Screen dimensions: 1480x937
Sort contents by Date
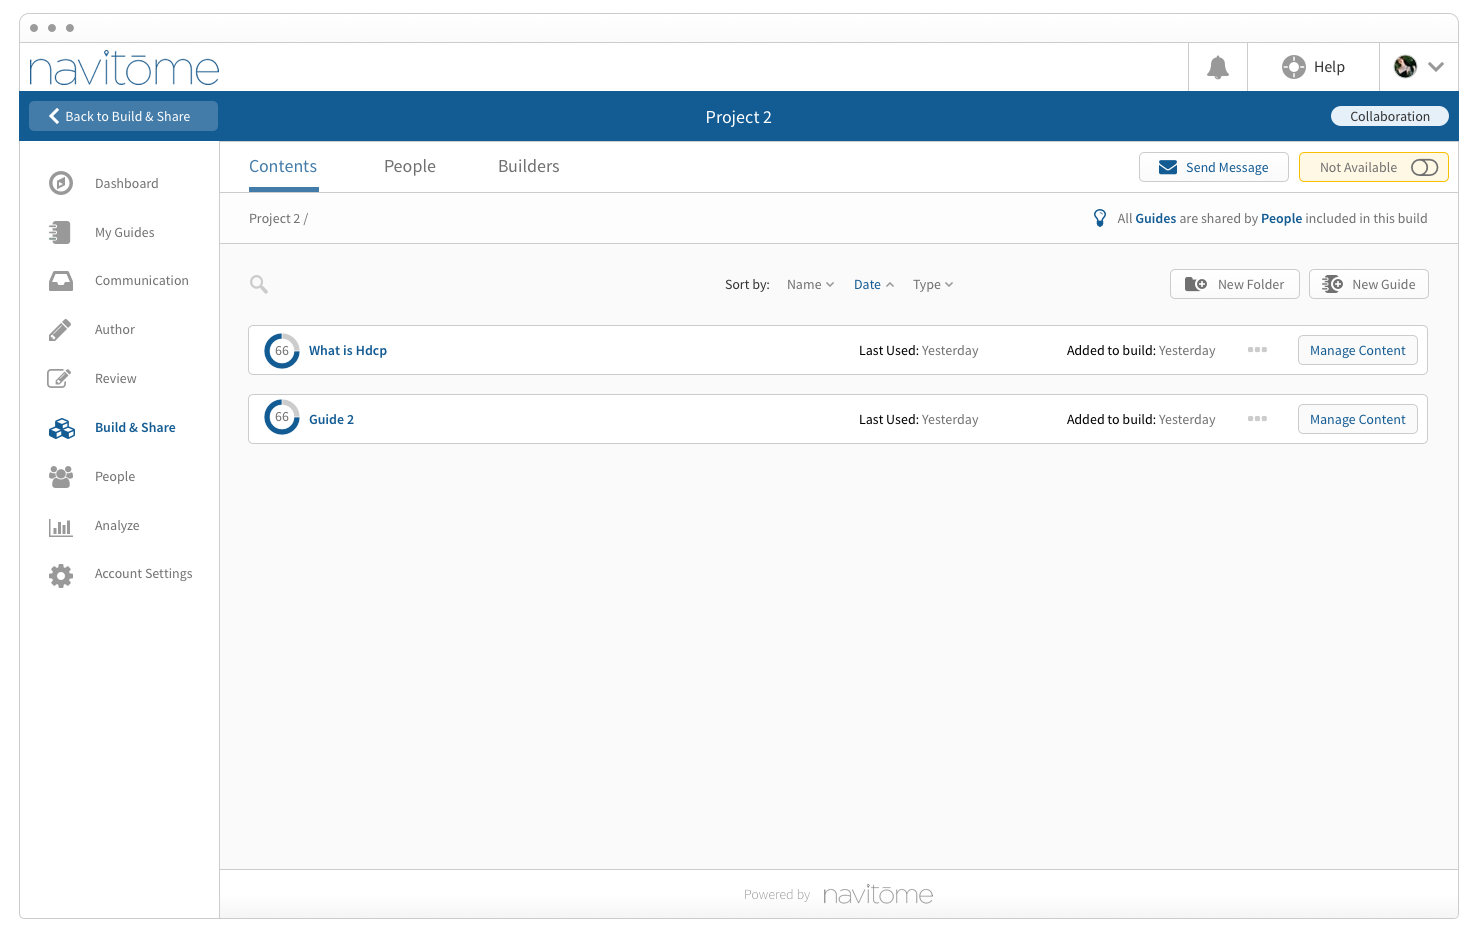(874, 284)
